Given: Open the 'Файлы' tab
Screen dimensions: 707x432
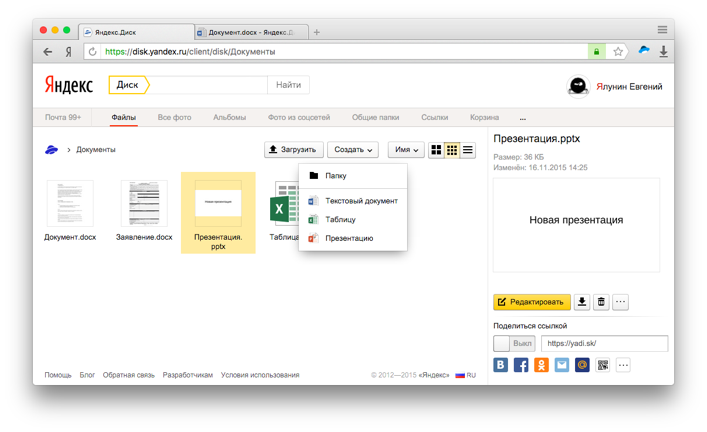Looking at the screenshot, I should pyautogui.click(x=124, y=117).
